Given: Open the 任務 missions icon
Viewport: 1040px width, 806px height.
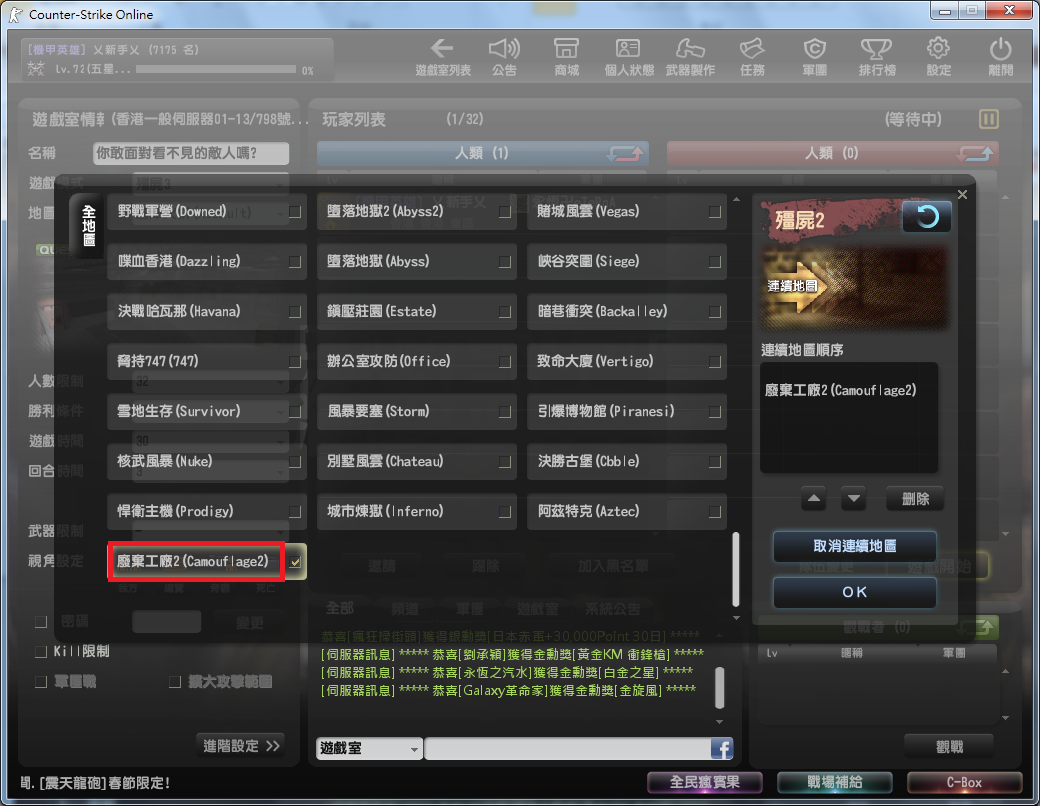Looking at the screenshot, I should point(753,57).
